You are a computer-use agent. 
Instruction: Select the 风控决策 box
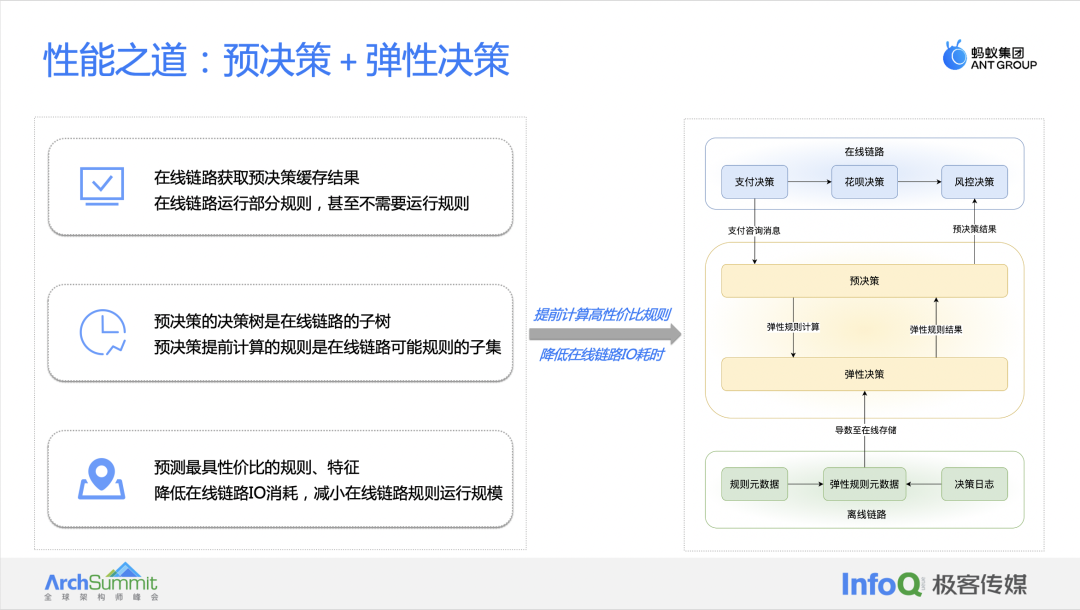pos(975,182)
